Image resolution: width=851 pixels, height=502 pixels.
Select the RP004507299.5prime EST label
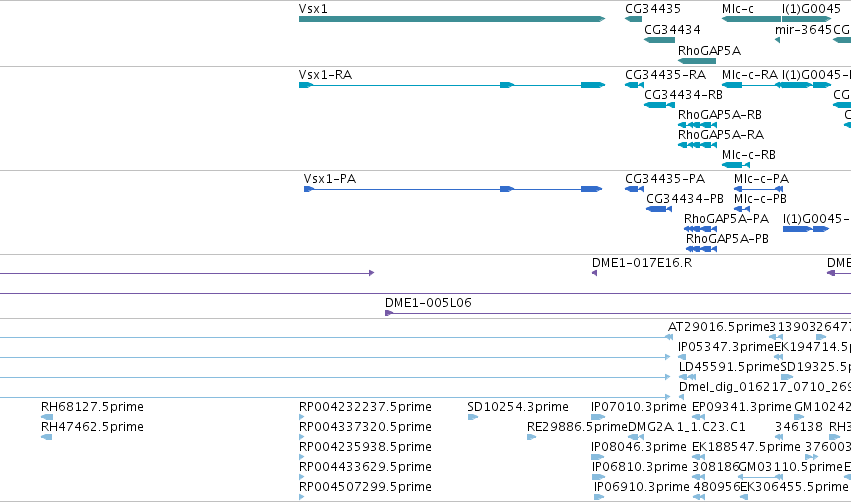point(365,487)
